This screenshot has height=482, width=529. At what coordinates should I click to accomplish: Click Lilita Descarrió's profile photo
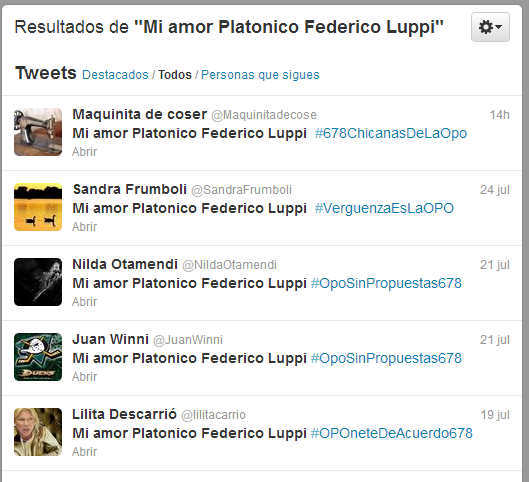click(38, 432)
